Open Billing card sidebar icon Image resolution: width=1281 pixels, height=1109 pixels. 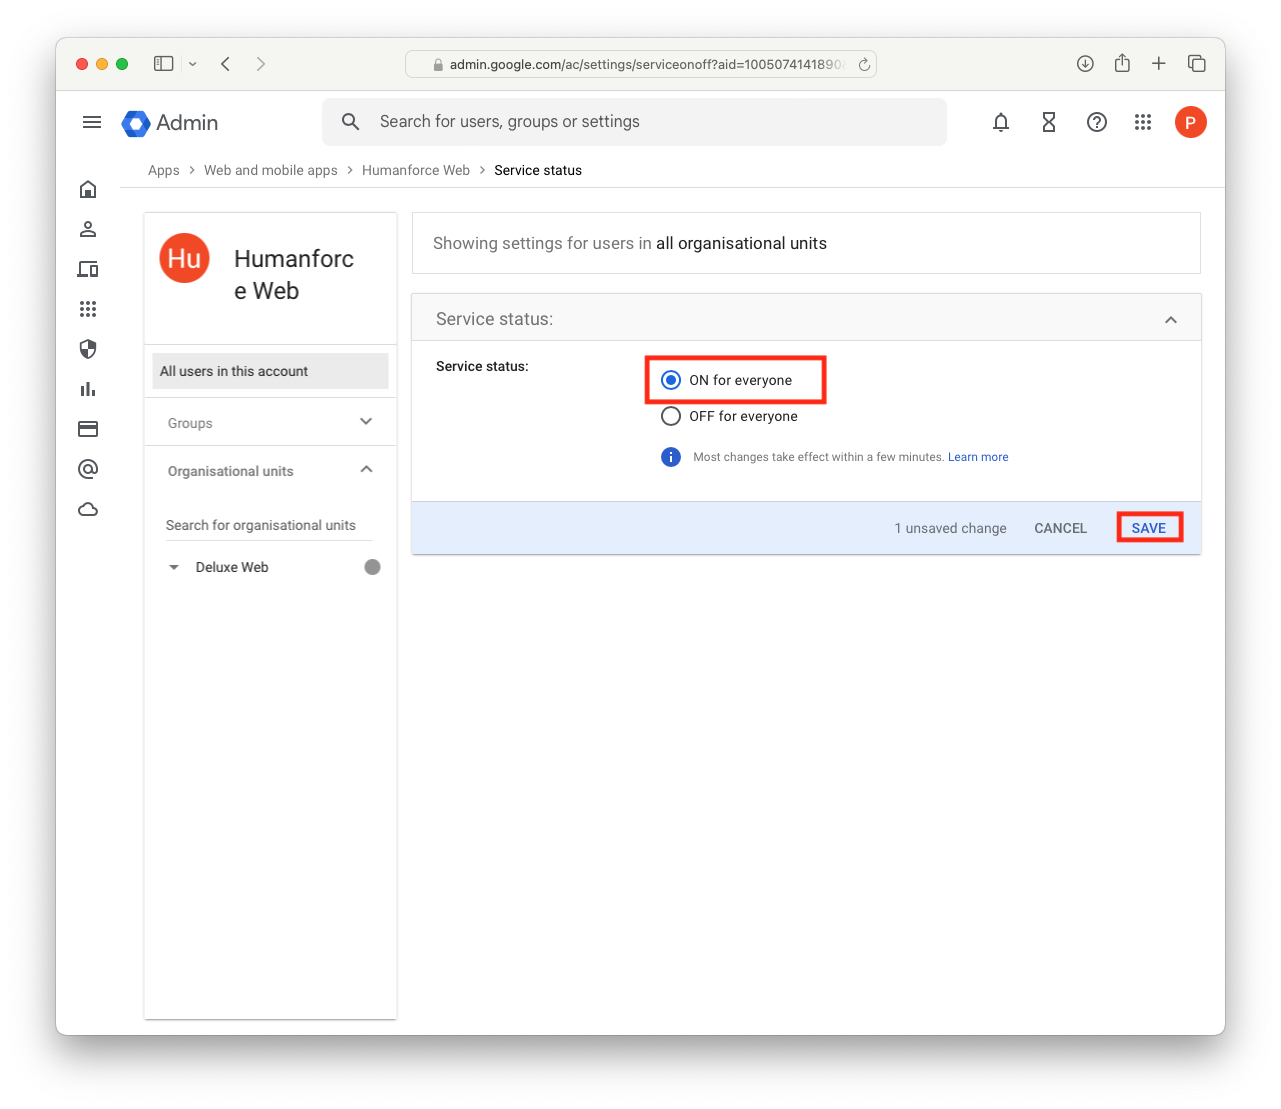click(x=88, y=429)
